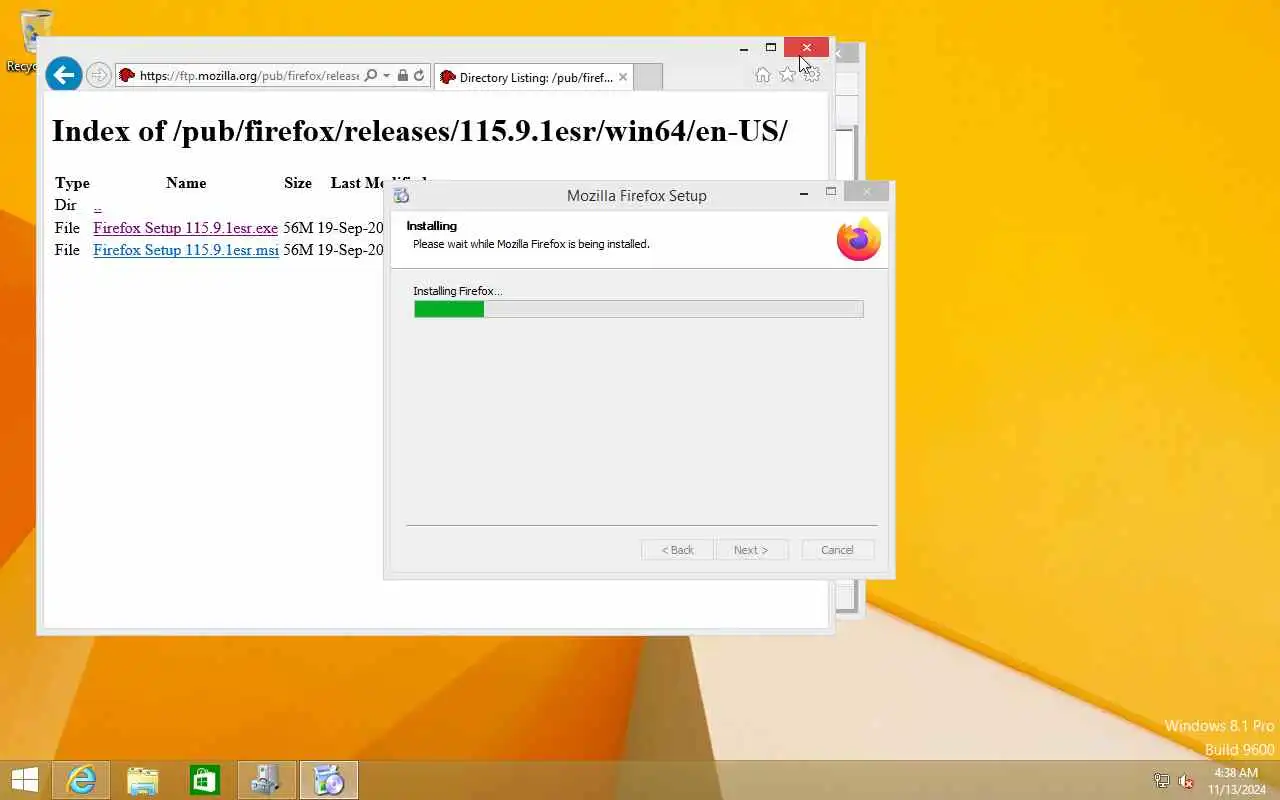
Task: Switch to the installer package taskbar icon
Action: point(267,780)
